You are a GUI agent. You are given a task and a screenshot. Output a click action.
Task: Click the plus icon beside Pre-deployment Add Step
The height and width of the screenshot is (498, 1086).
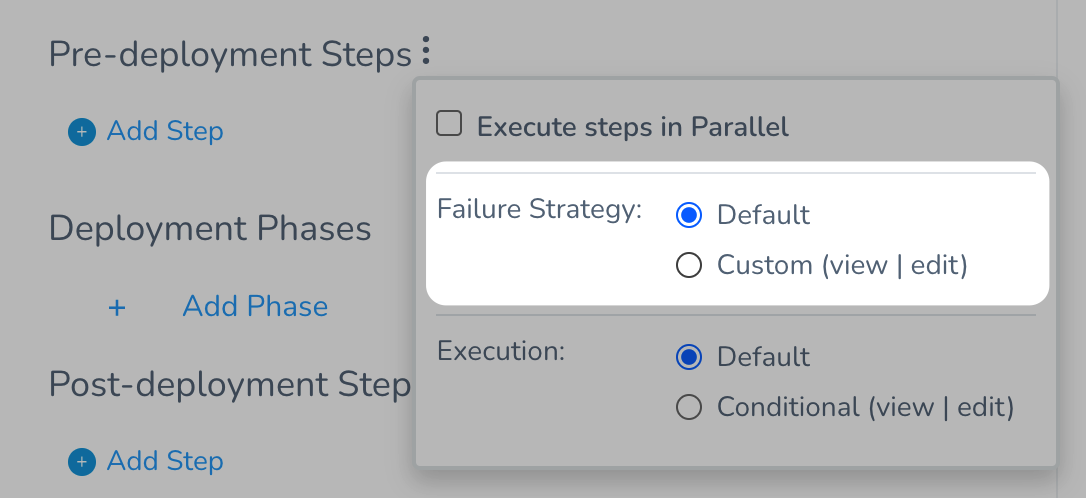tap(82, 131)
